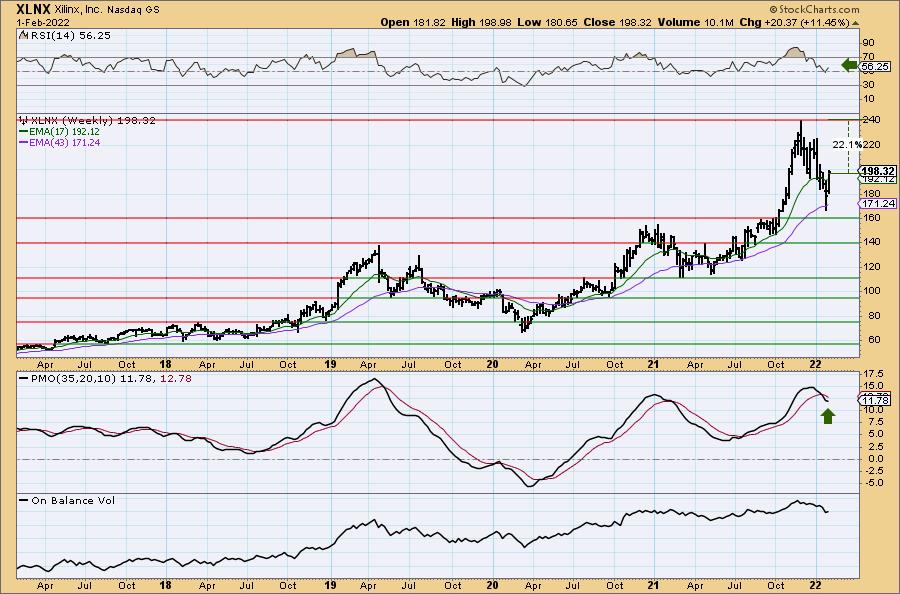Screen dimensions: 900x594
Task: Click the 140 price axis label
Action: tap(871, 242)
